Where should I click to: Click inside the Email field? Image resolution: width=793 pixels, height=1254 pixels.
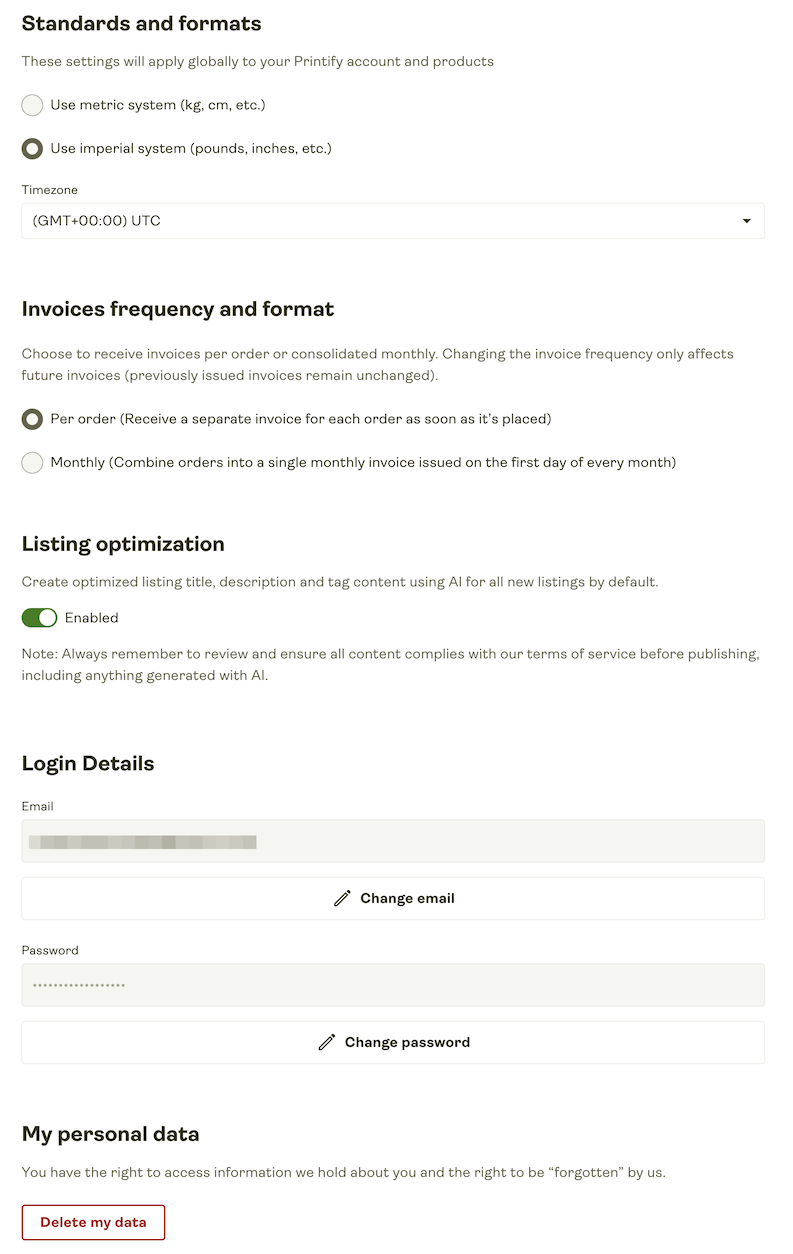click(x=393, y=841)
